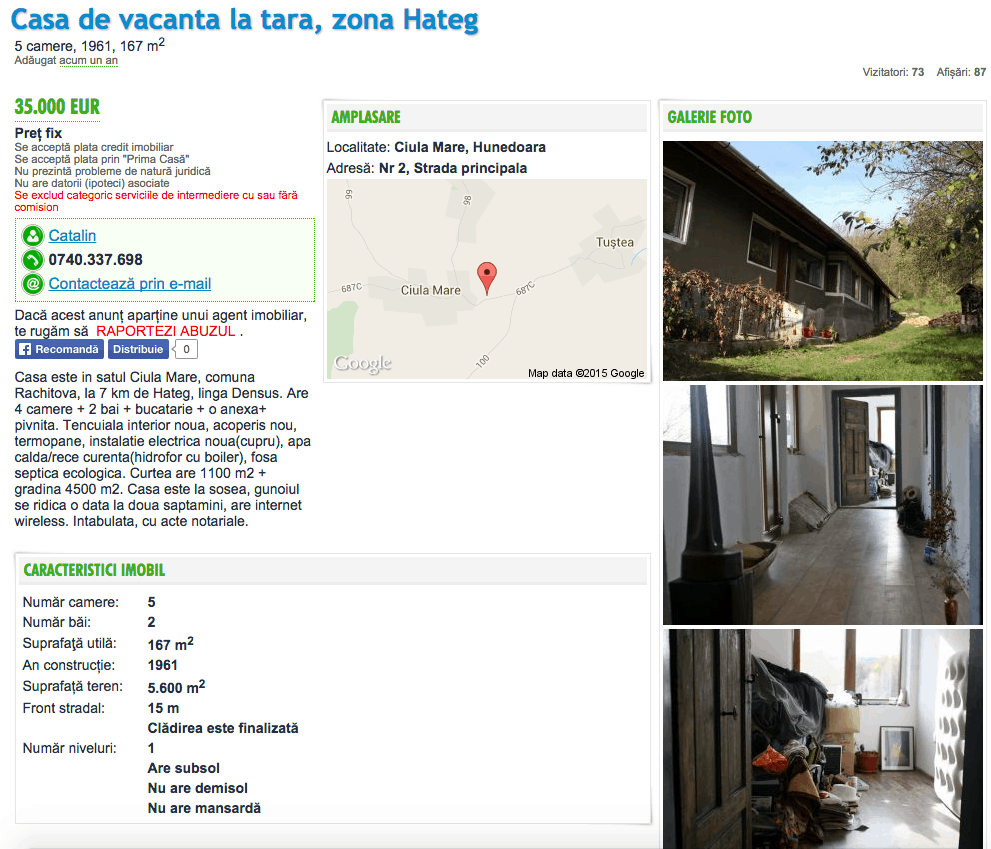Click RAPORTEZI ABUZUL link
The height and width of the screenshot is (849, 991).
pyautogui.click(x=166, y=331)
